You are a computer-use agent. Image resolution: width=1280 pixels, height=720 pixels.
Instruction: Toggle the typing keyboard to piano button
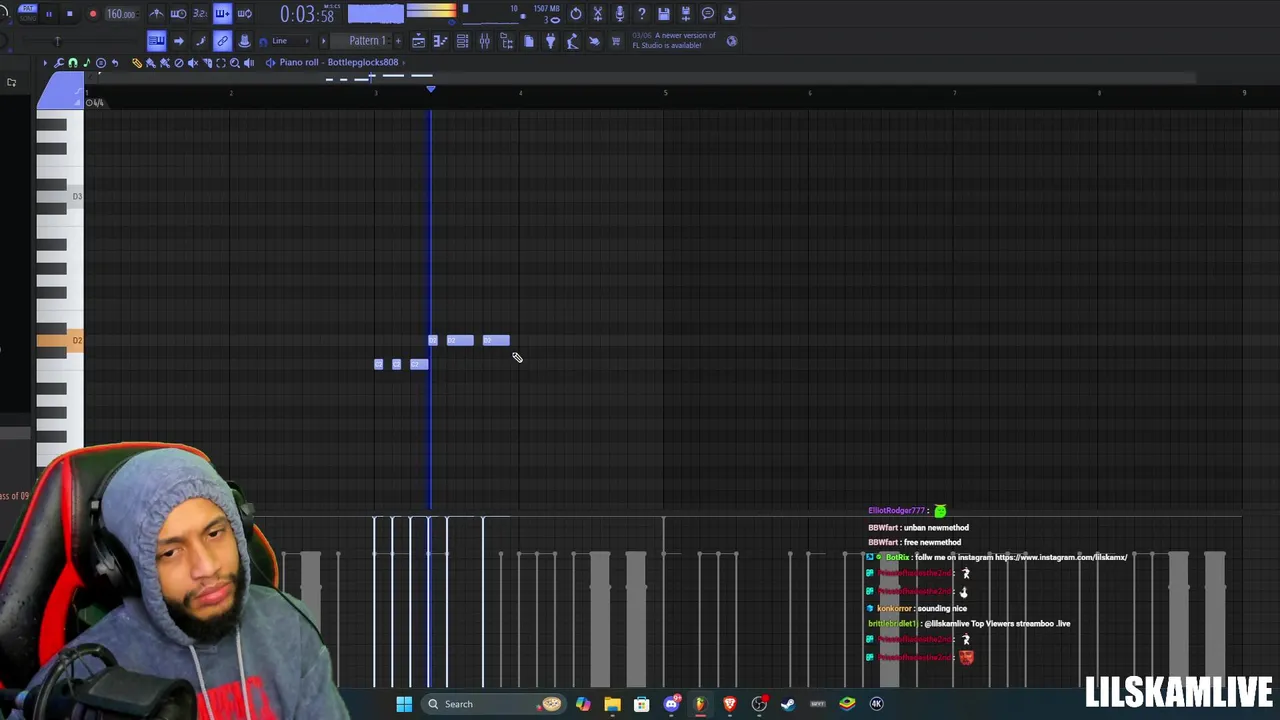click(x=156, y=41)
